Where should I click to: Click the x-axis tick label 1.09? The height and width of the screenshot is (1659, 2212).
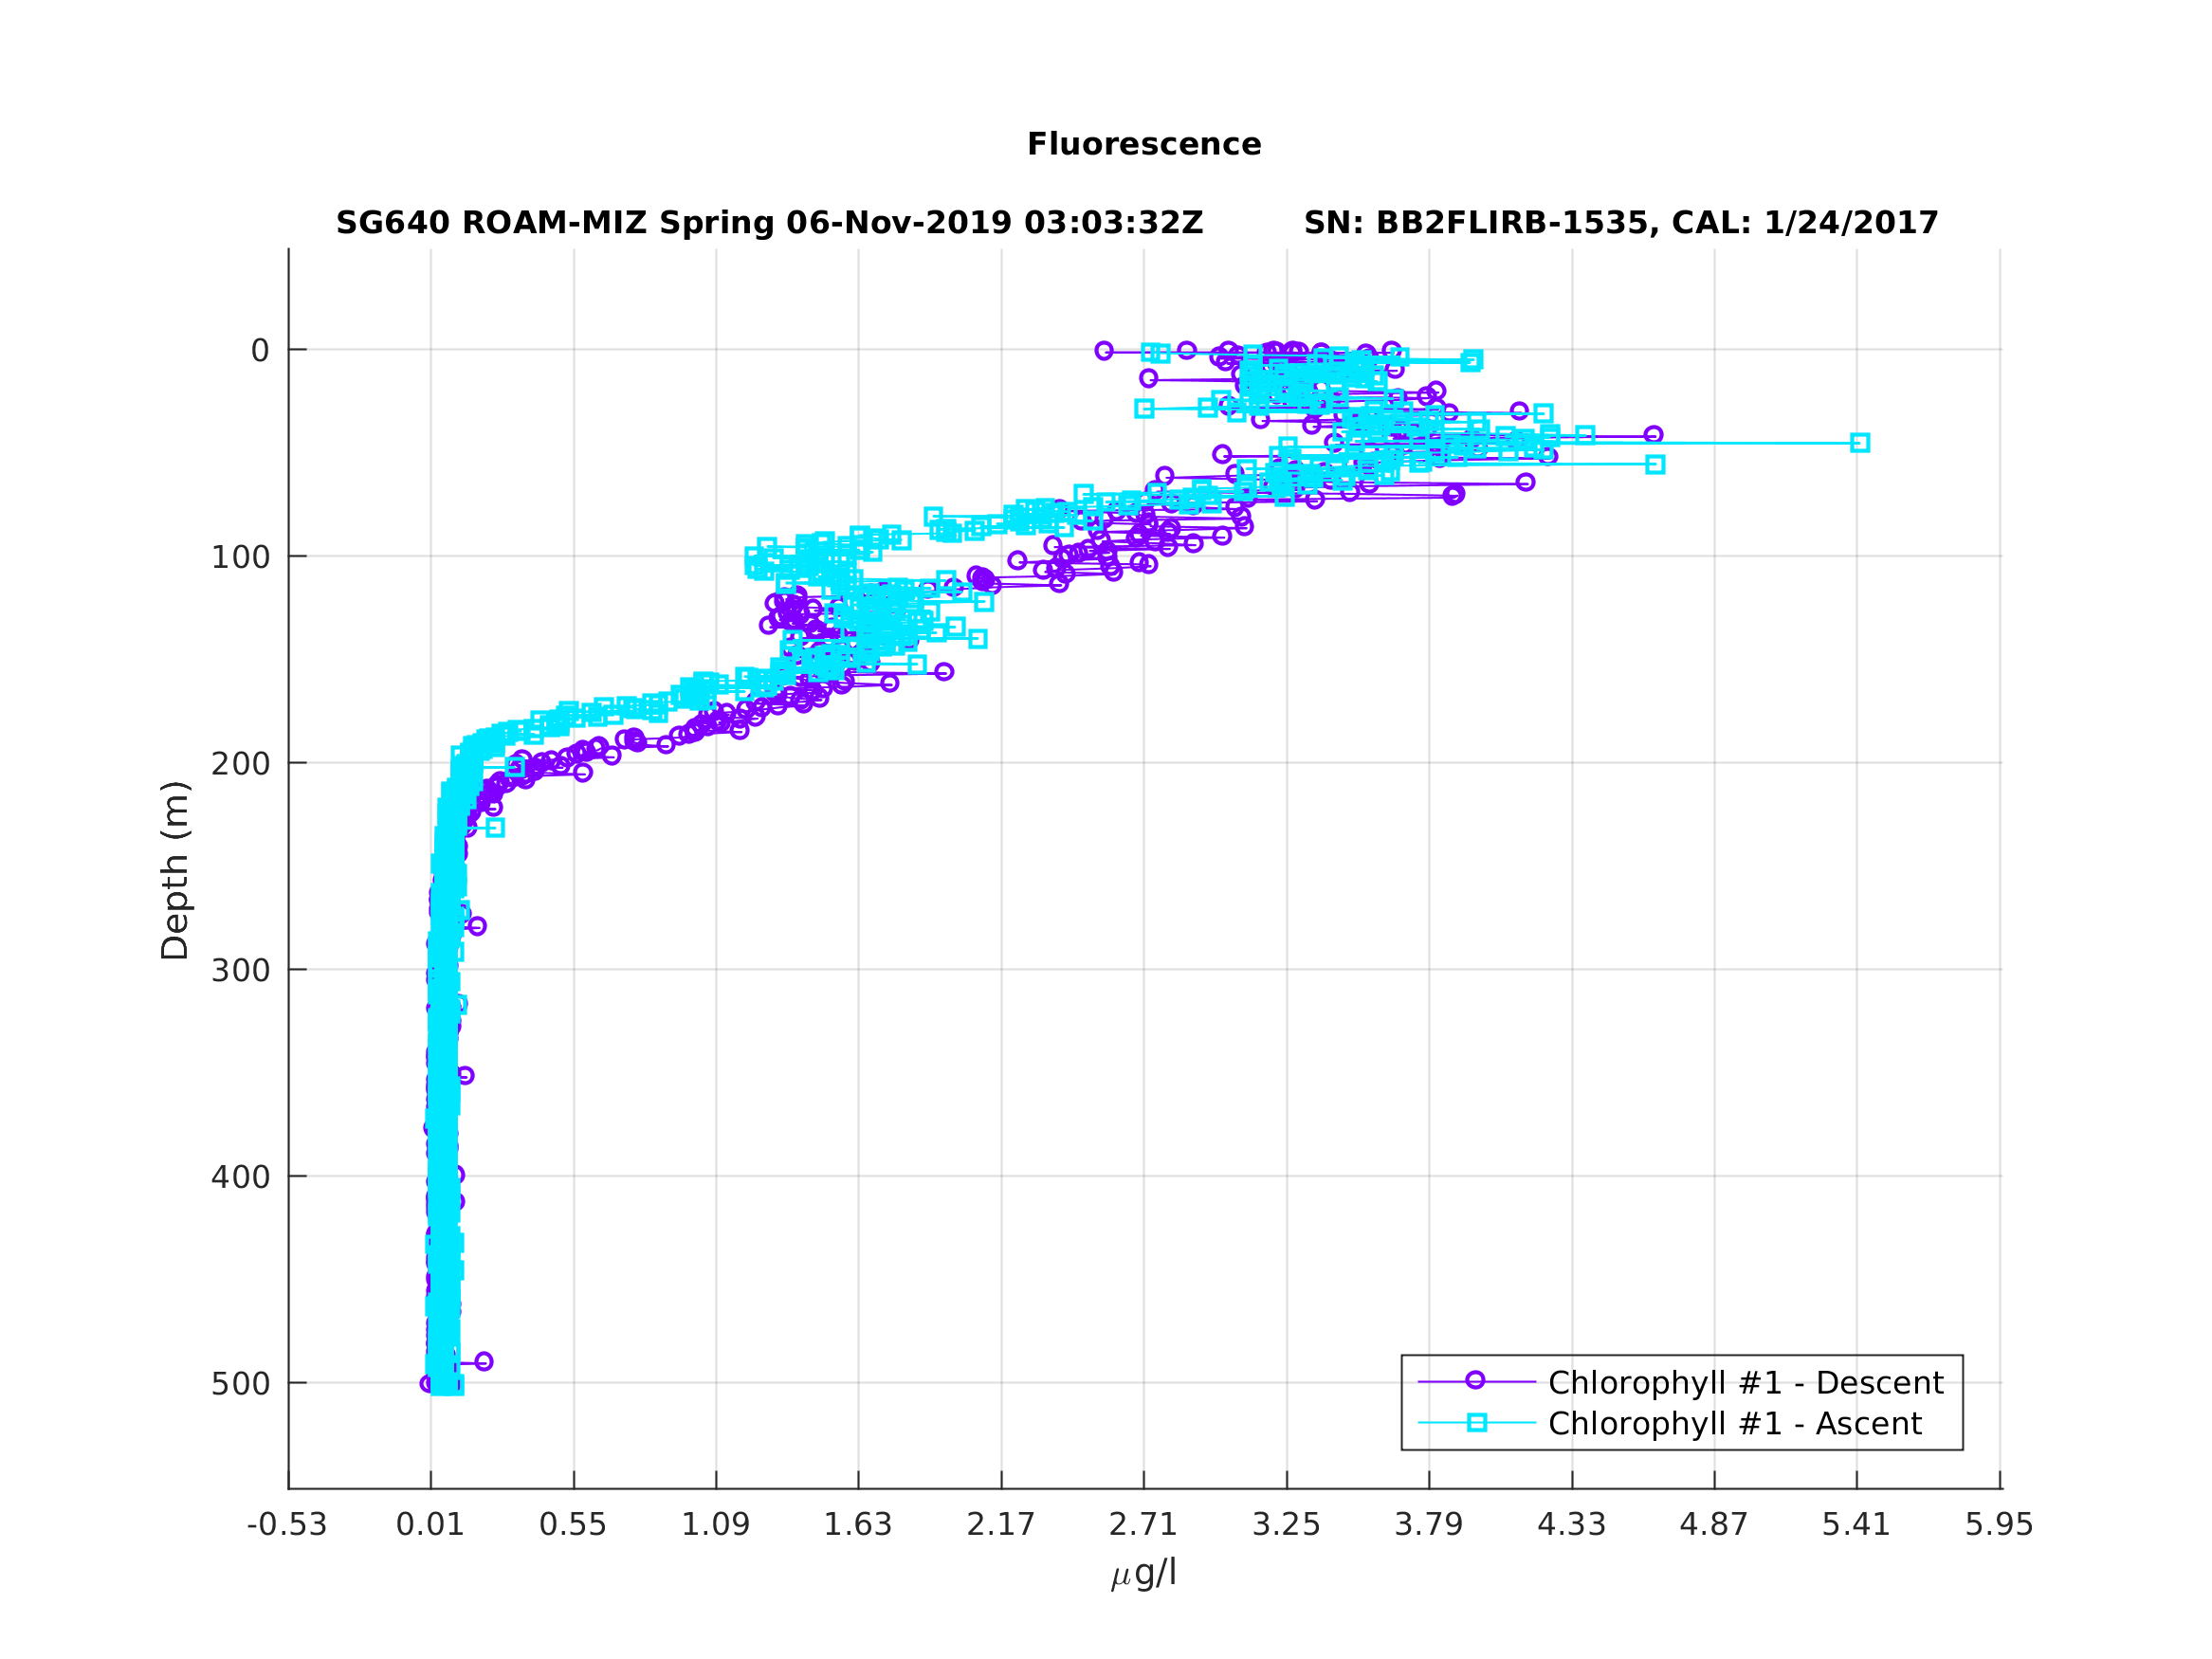click(716, 1525)
